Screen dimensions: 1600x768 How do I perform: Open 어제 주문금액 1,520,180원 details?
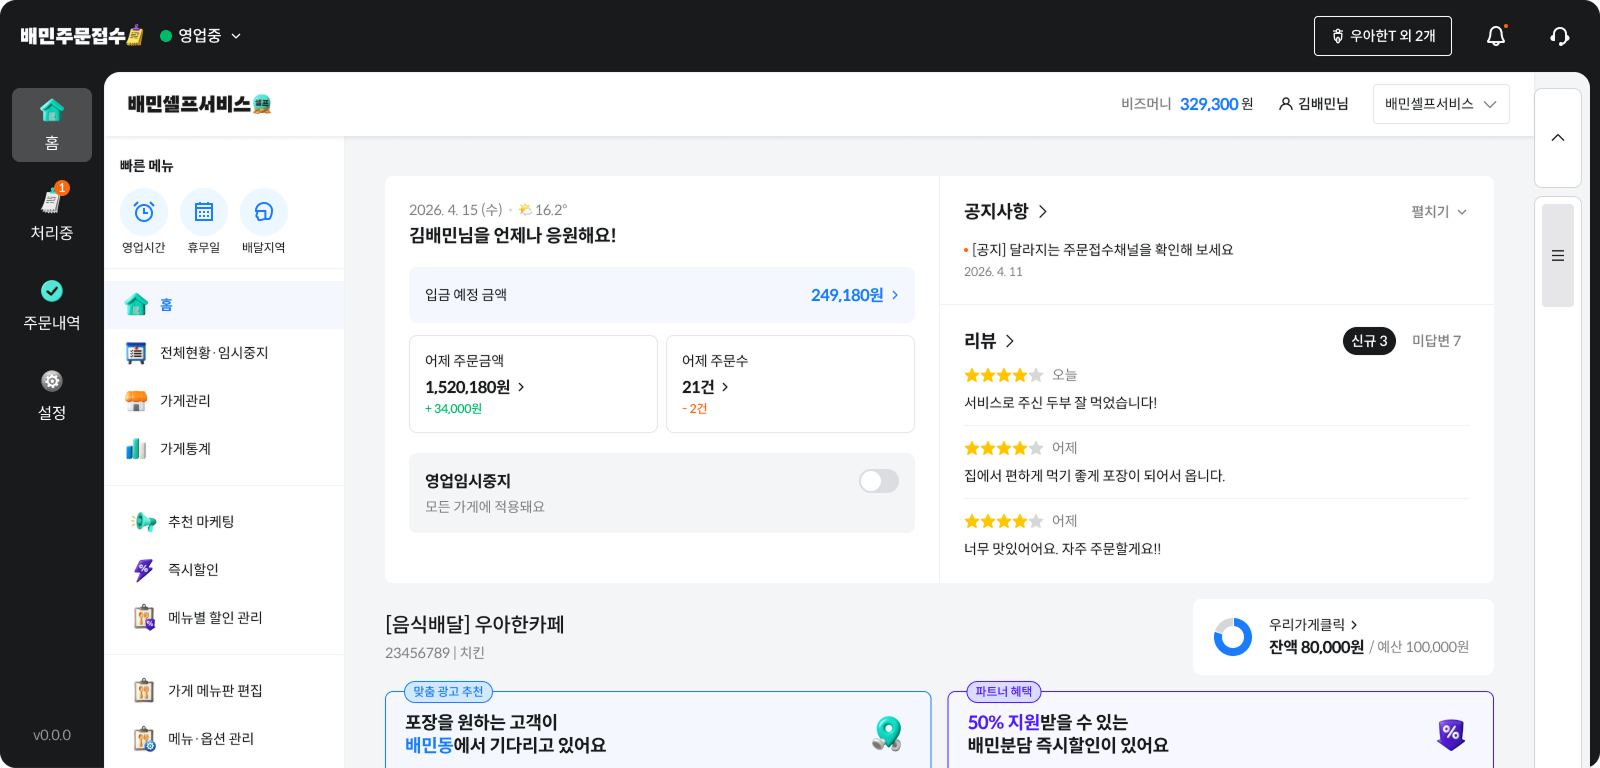(x=533, y=384)
